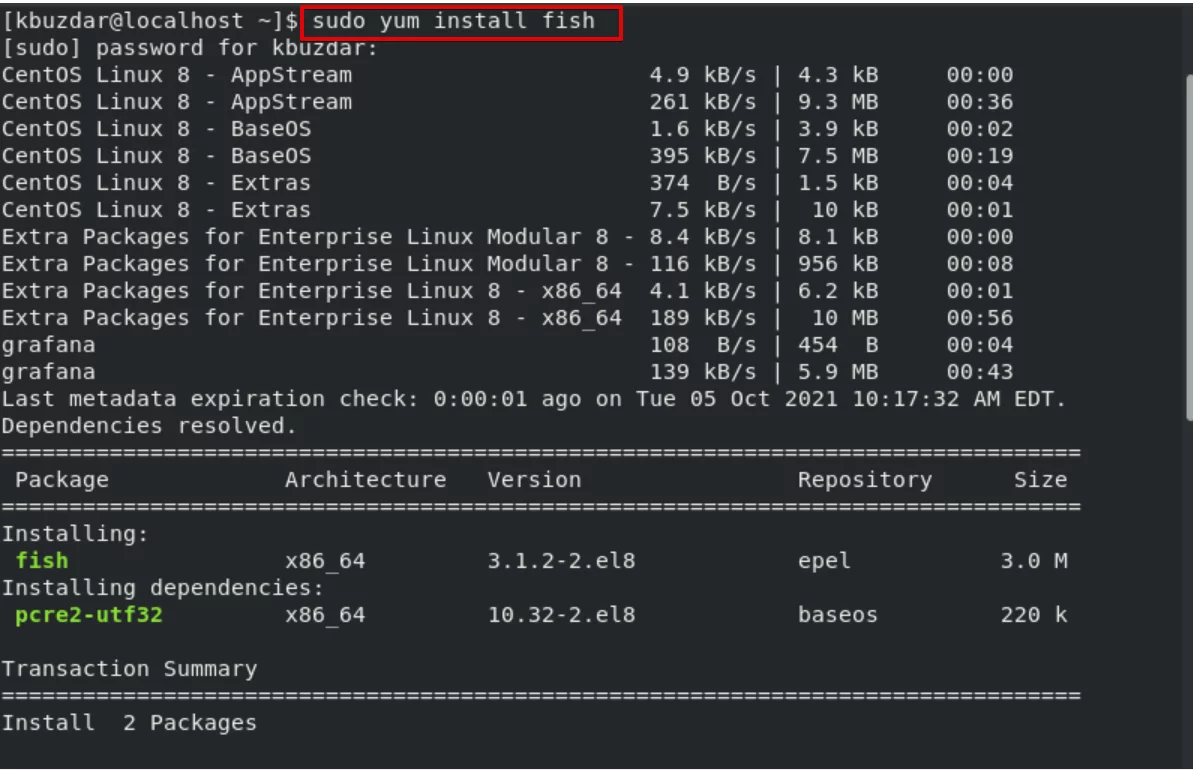Click the BaseOS row showing 3.9 kB
The width and height of the screenshot is (1193, 770).
tap(507, 129)
